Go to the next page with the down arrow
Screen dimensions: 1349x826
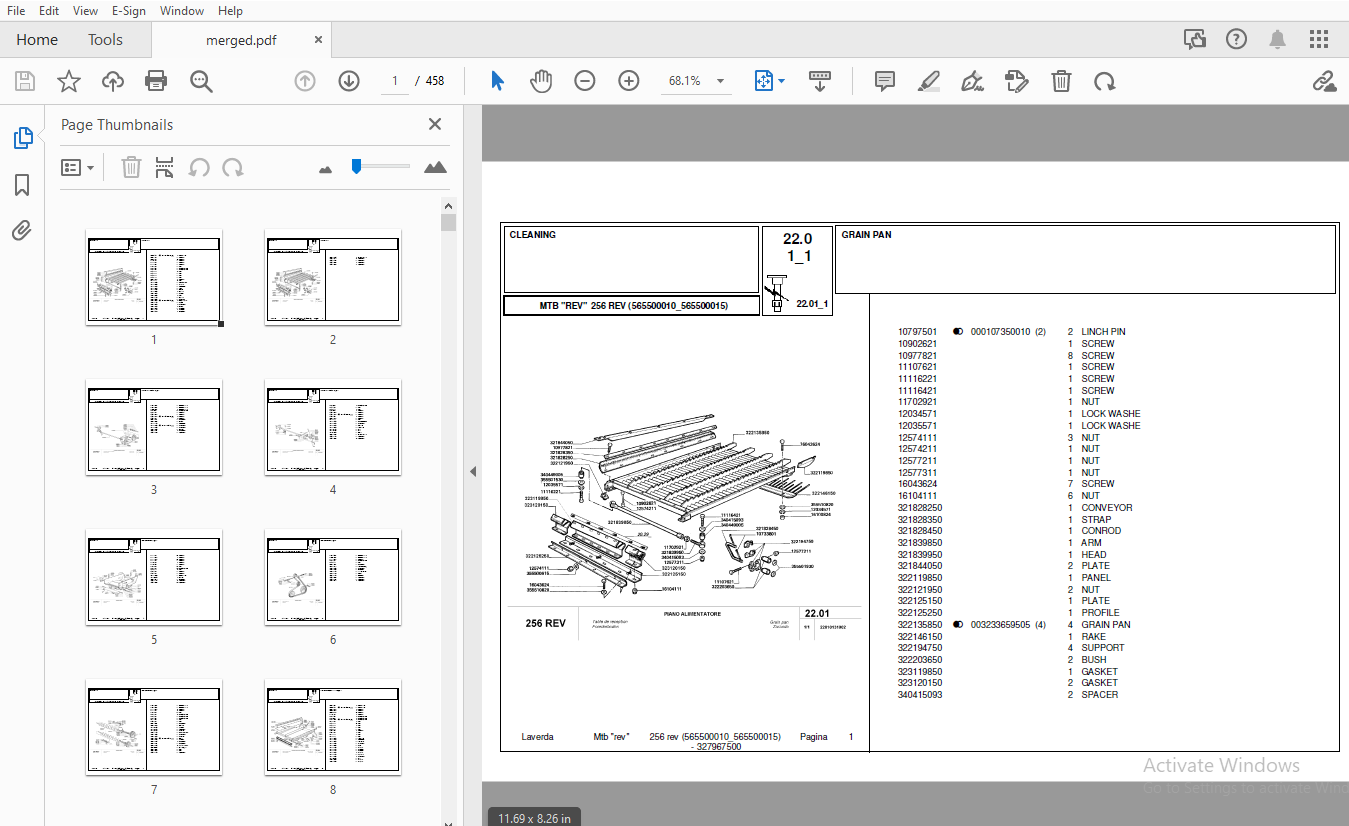click(x=349, y=81)
